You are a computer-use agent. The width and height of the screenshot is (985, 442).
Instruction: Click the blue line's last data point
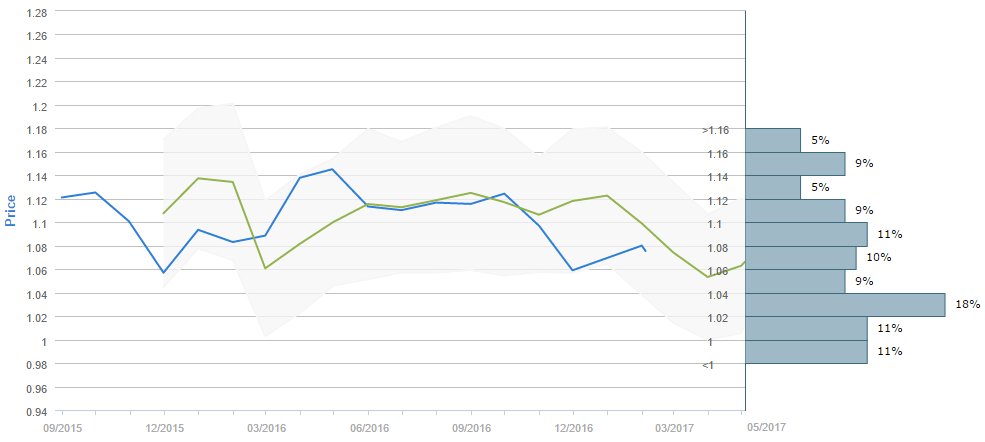[x=646, y=250]
